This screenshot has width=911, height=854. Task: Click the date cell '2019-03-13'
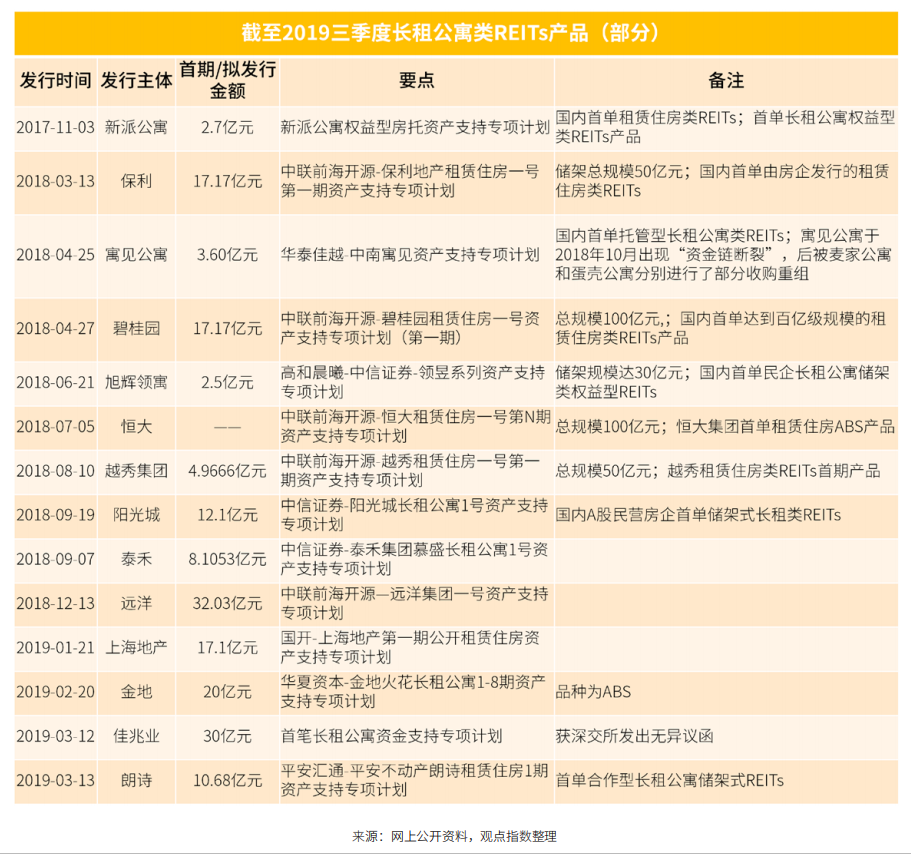click(x=56, y=780)
